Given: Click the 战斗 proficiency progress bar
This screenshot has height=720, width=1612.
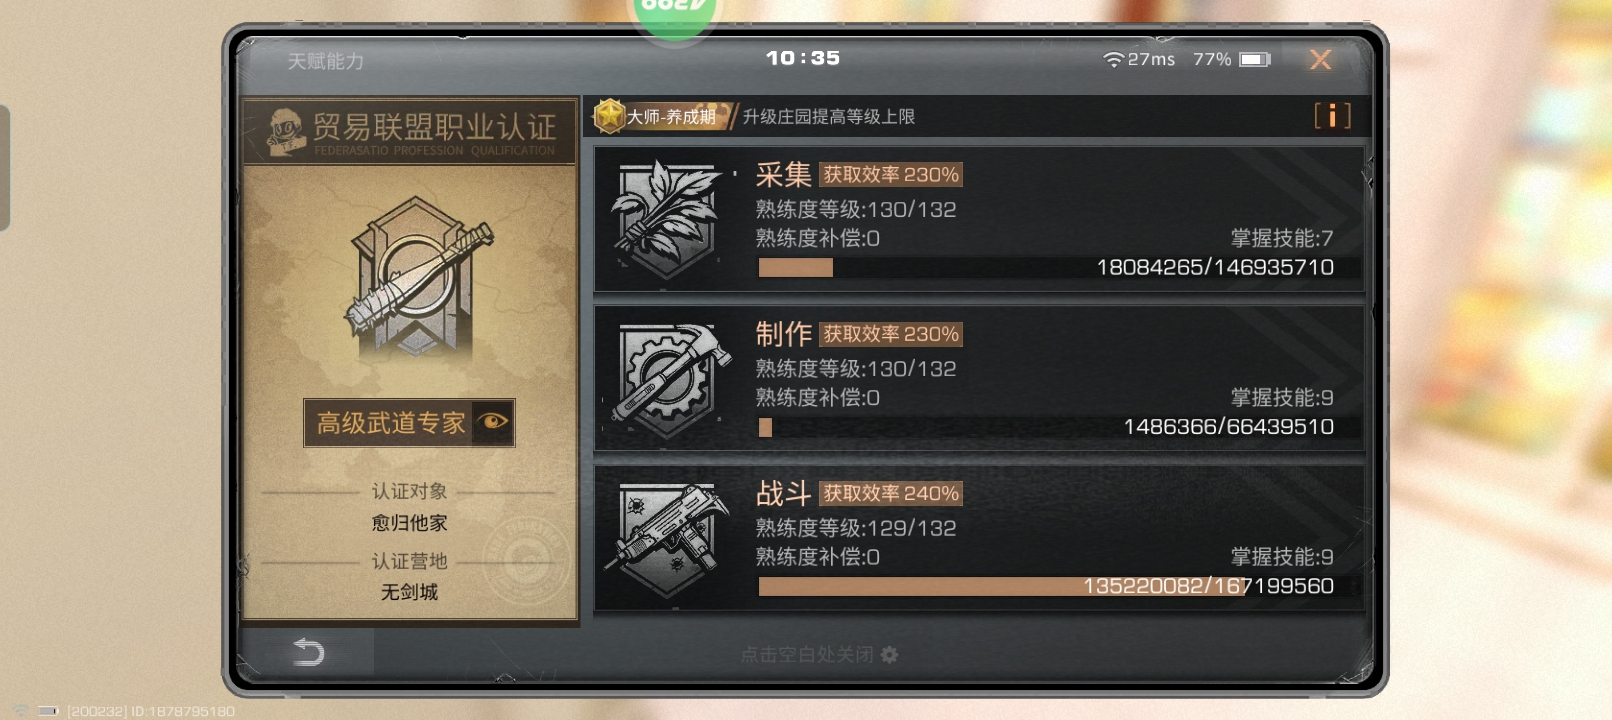Looking at the screenshot, I should pos(1047,586).
